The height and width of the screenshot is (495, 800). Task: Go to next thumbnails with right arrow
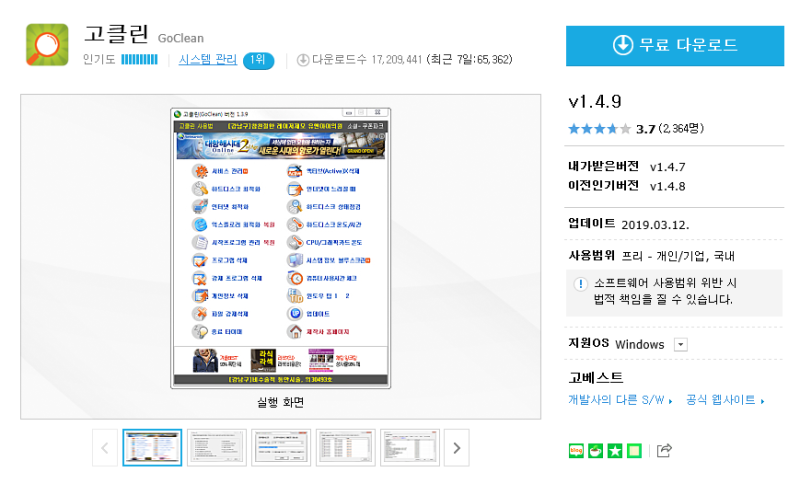pos(457,448)
